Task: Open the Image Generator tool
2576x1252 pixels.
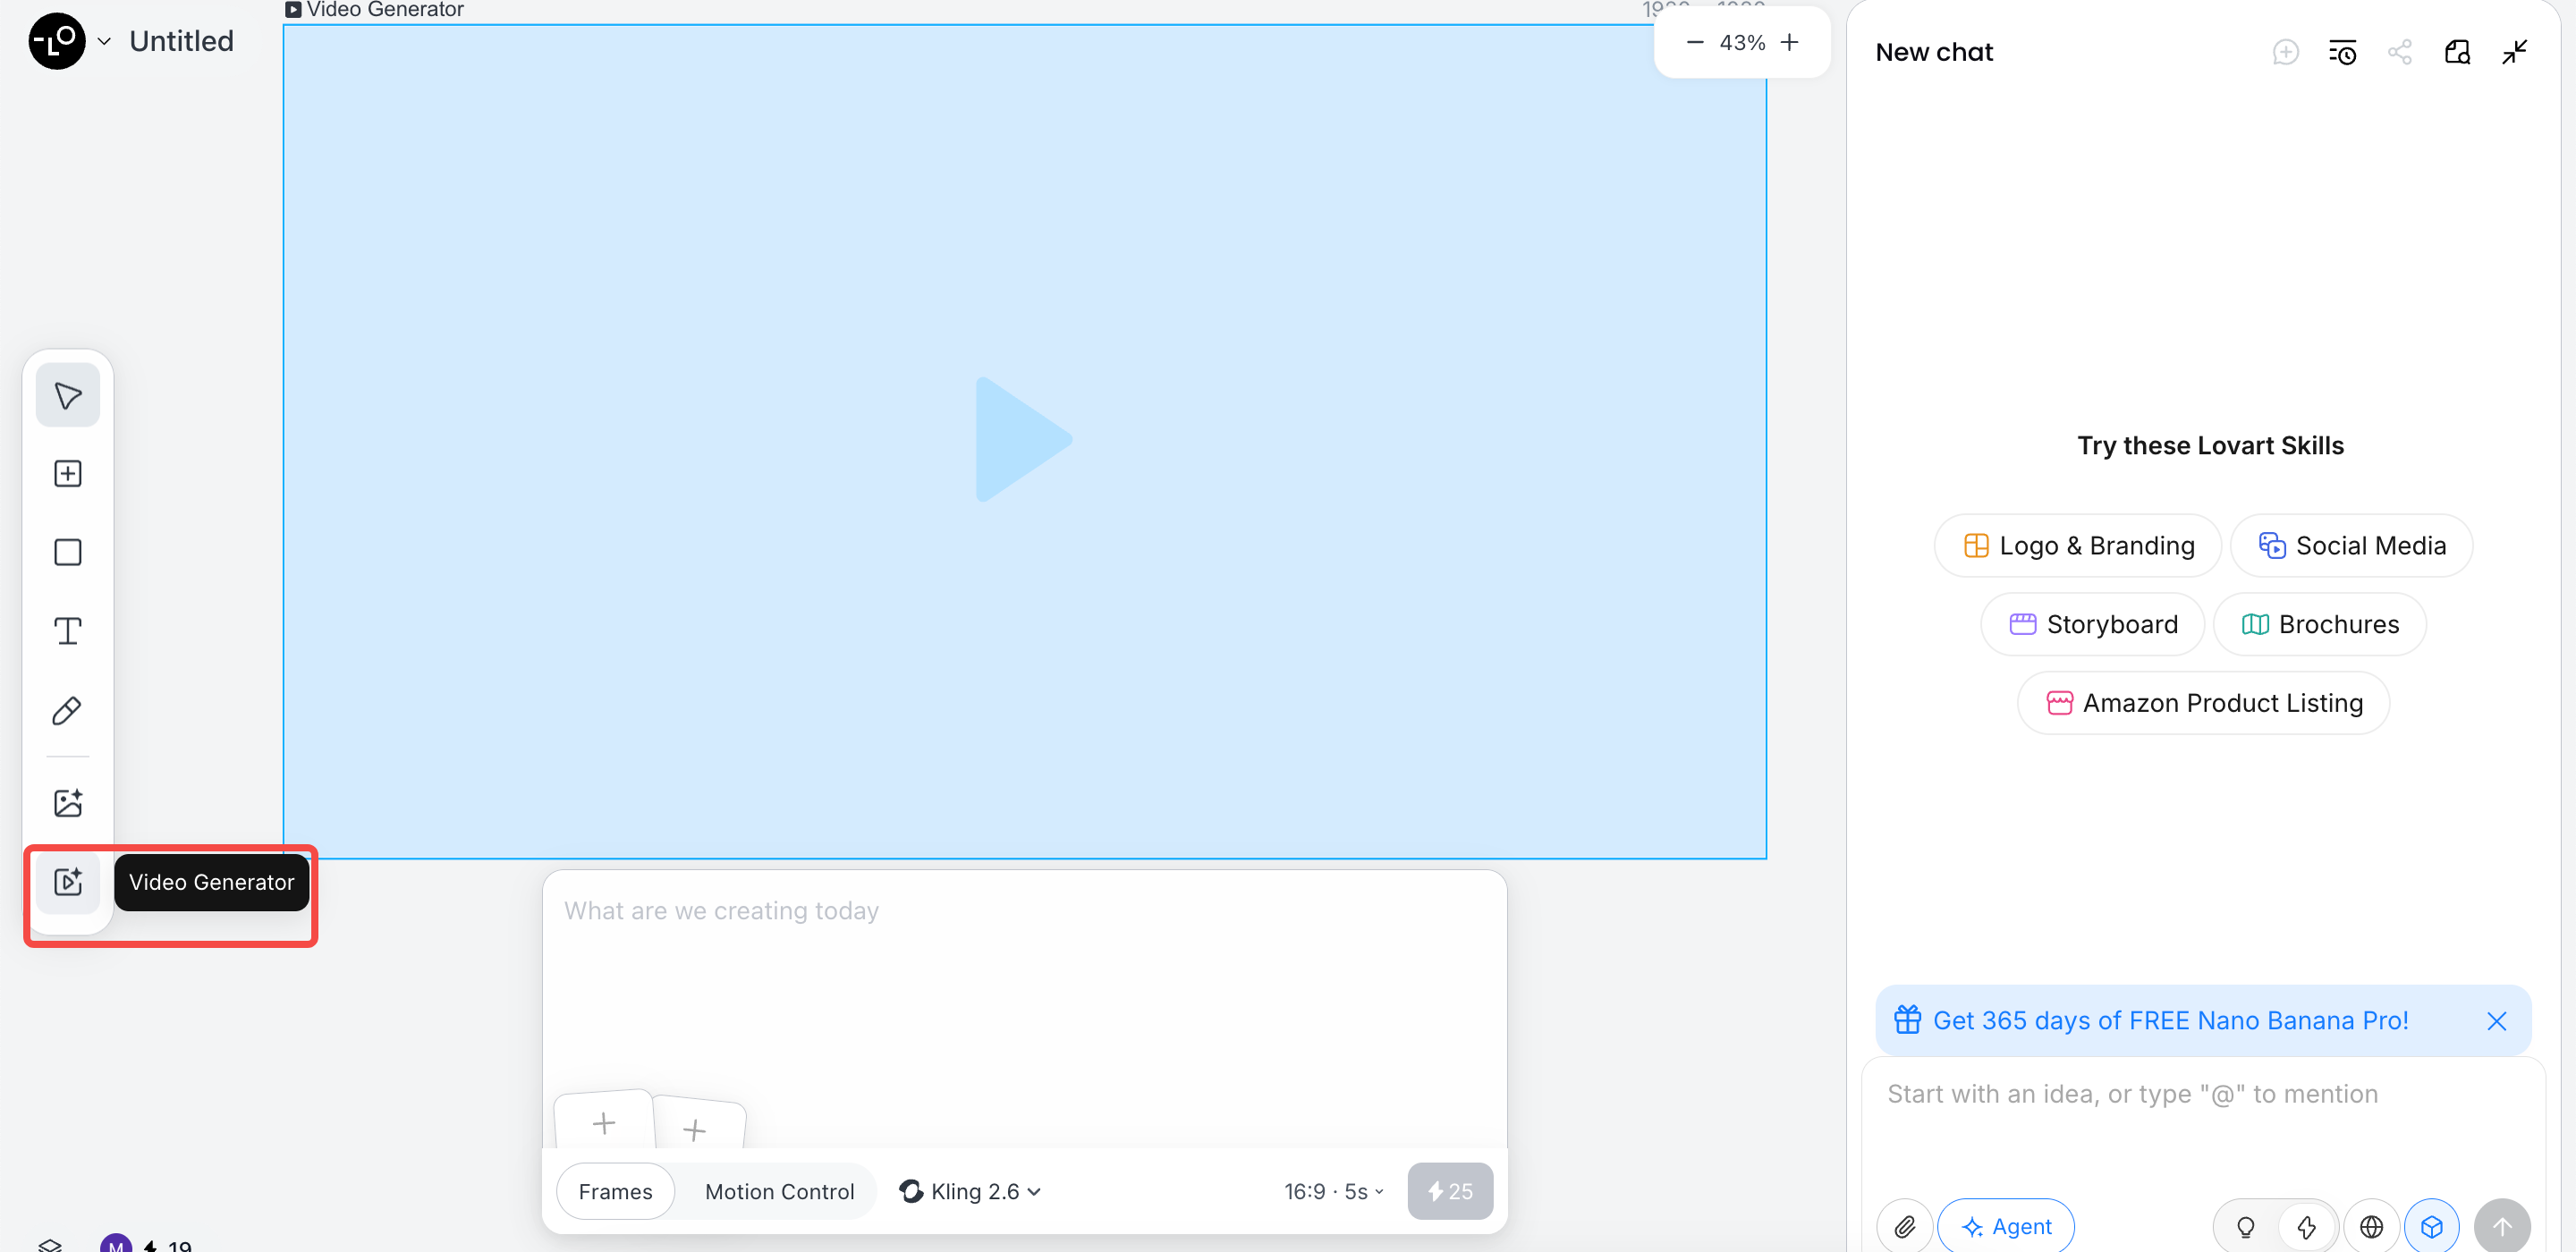Action: 67,802
